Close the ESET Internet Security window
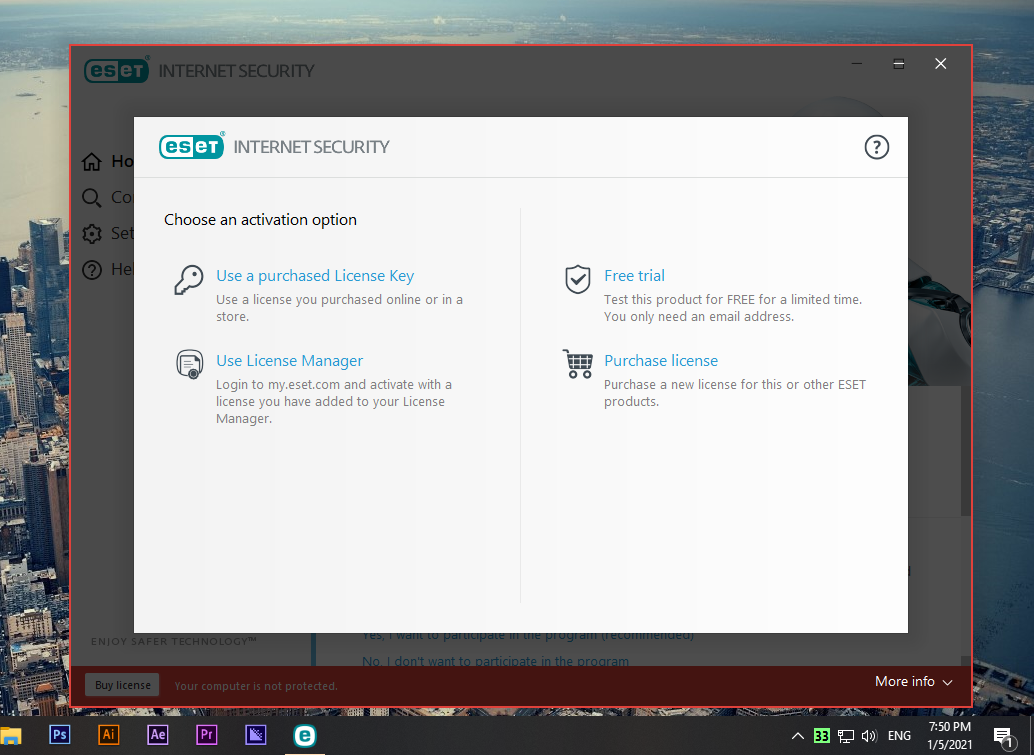 click(941, 63)
